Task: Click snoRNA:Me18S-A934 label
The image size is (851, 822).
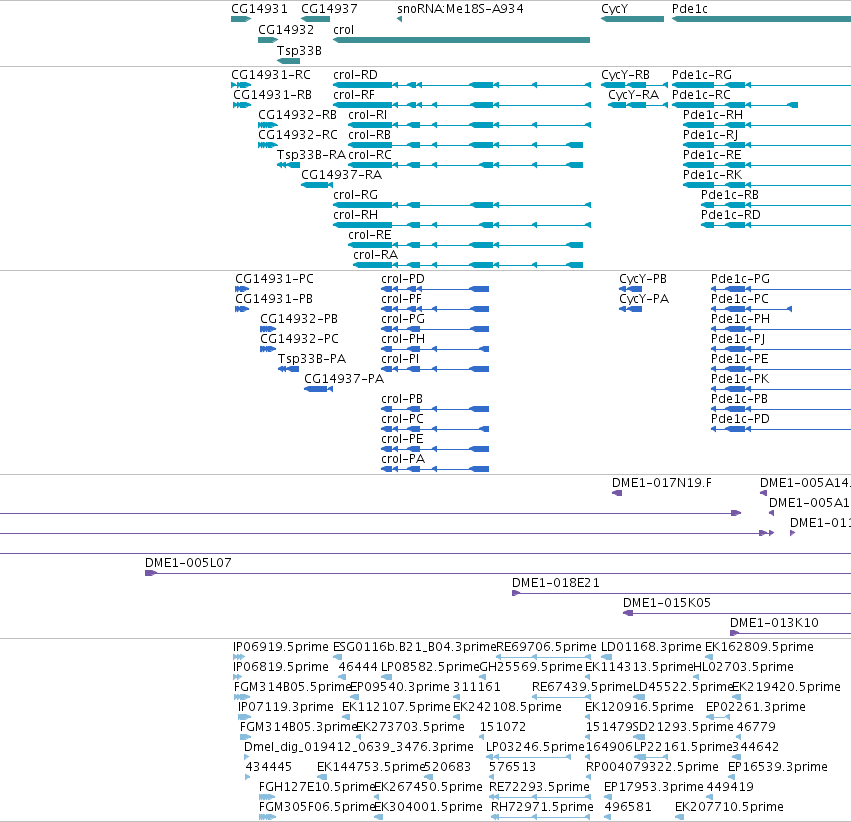Action: (x=460, y=9)
